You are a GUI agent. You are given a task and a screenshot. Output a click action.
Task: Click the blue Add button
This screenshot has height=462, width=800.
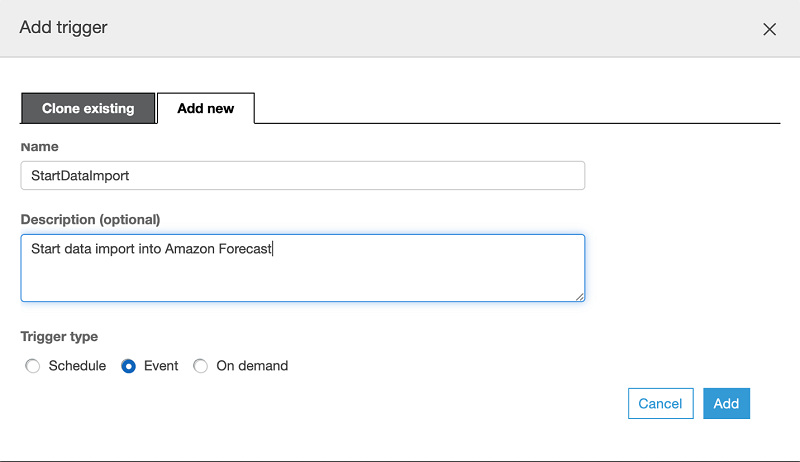(x=726, y=403)
